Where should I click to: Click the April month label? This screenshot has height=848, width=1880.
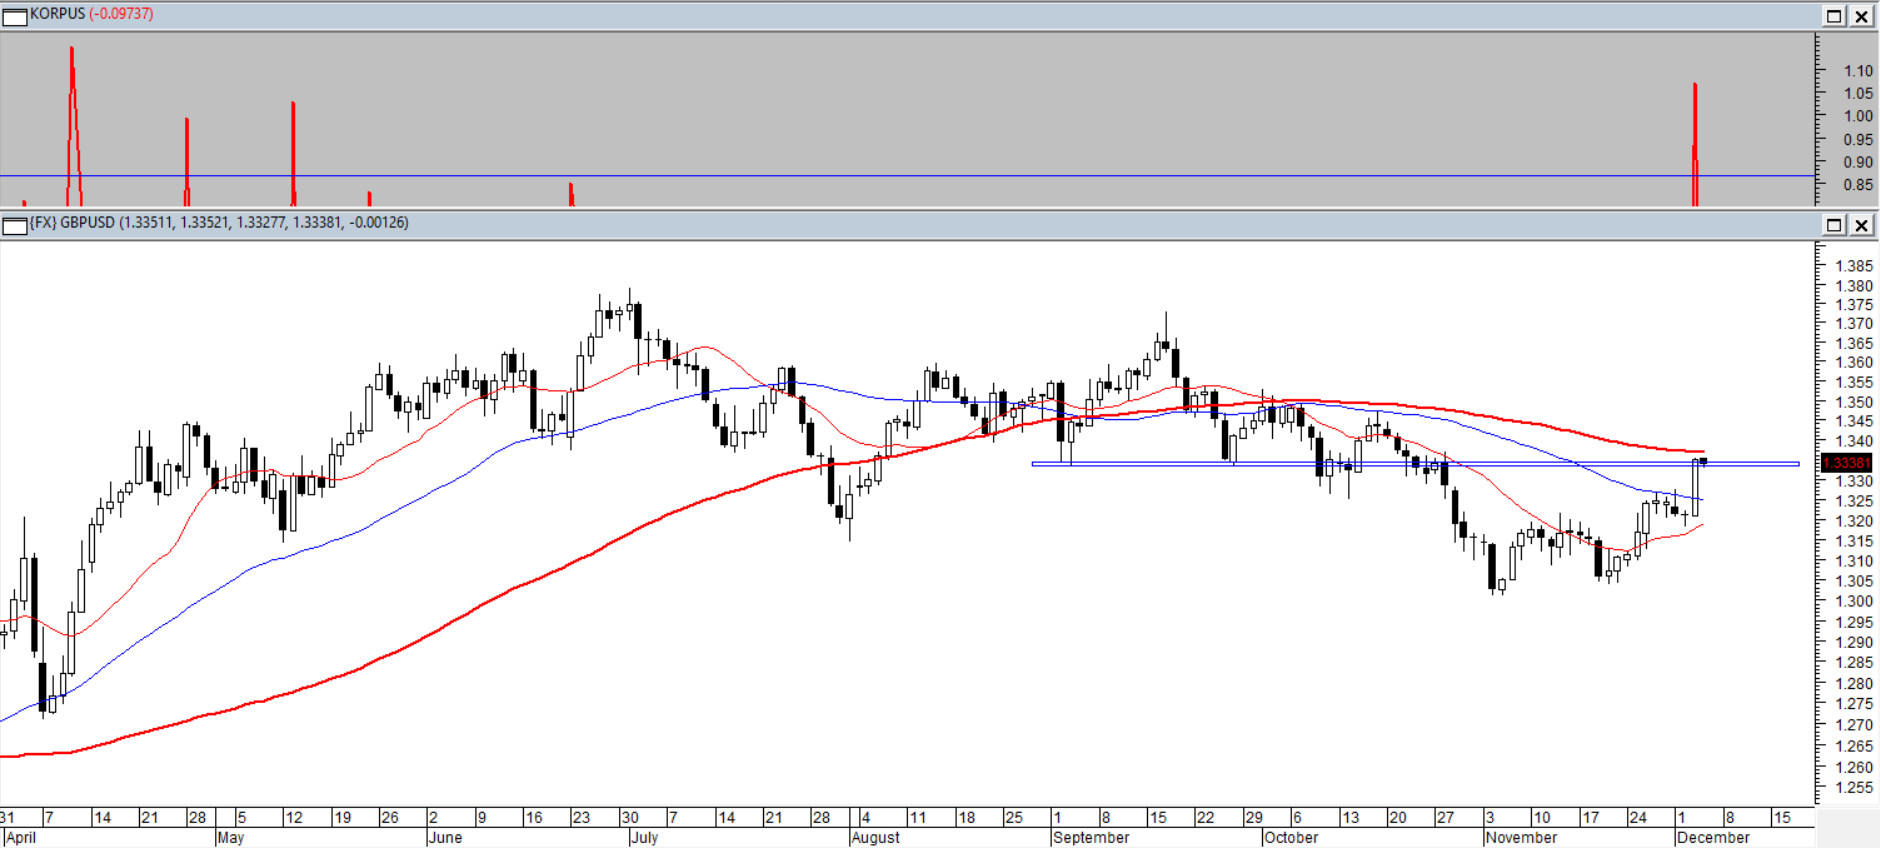(21, 838)
